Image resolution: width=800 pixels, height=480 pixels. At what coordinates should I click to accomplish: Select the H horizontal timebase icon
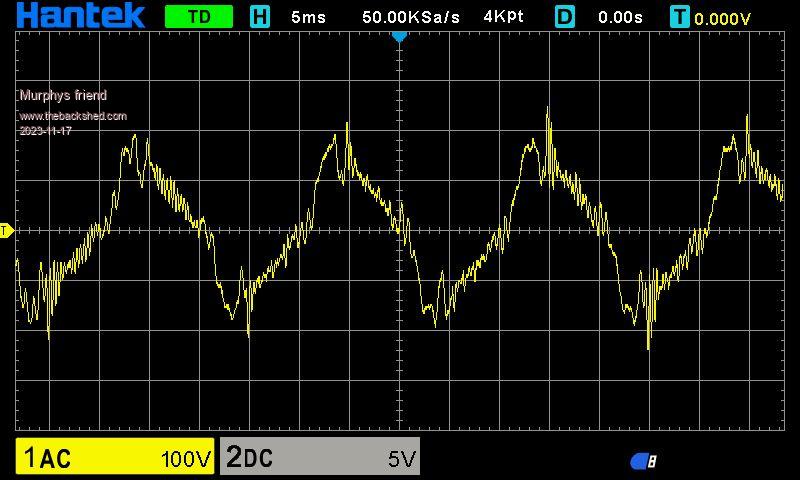(260, 17)
